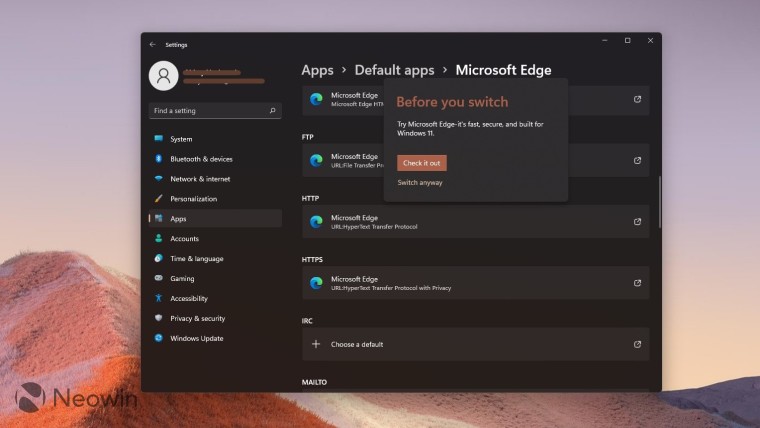Click the Edge logo in the FTP row

[317, 160]
